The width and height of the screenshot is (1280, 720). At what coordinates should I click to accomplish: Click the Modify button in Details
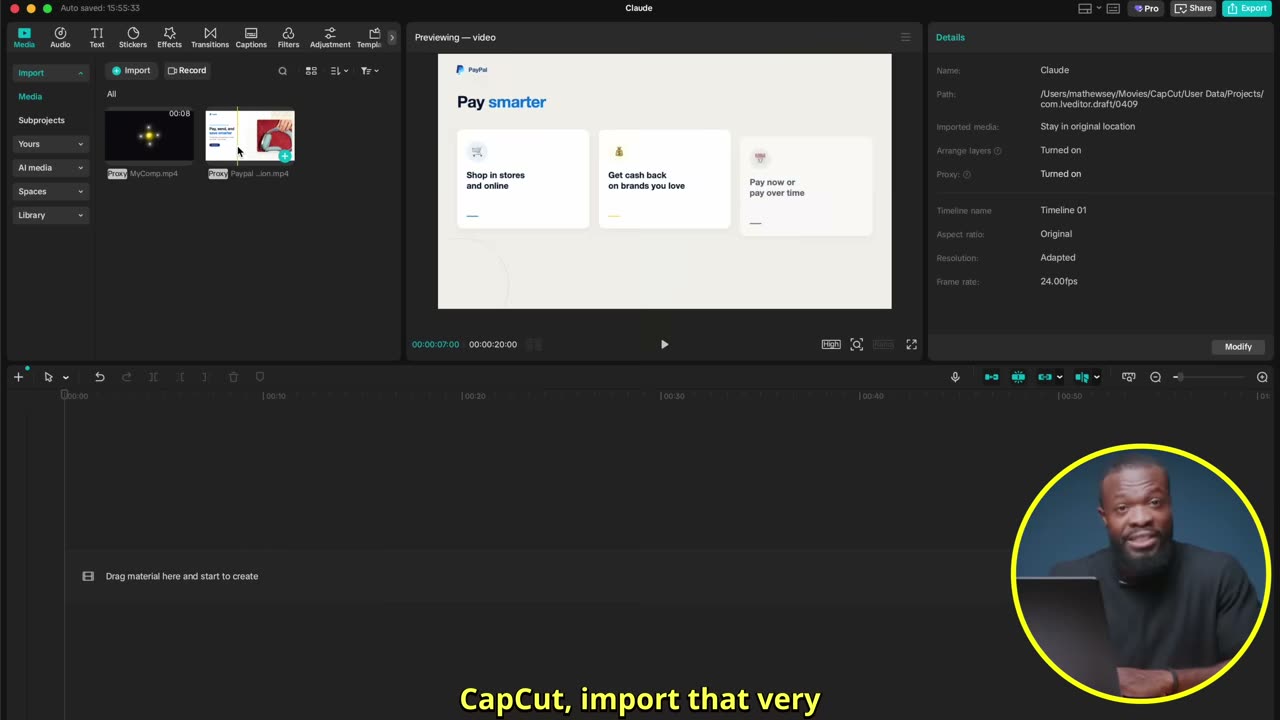1238,347
